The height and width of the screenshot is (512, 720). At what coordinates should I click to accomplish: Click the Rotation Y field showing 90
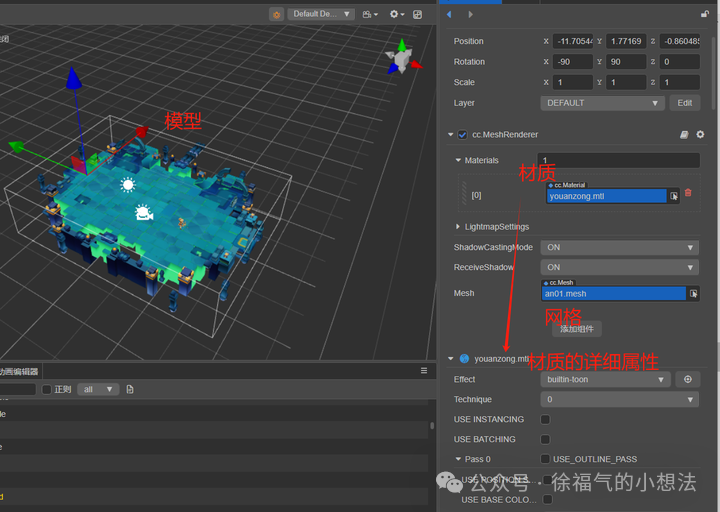coord(626,62)
